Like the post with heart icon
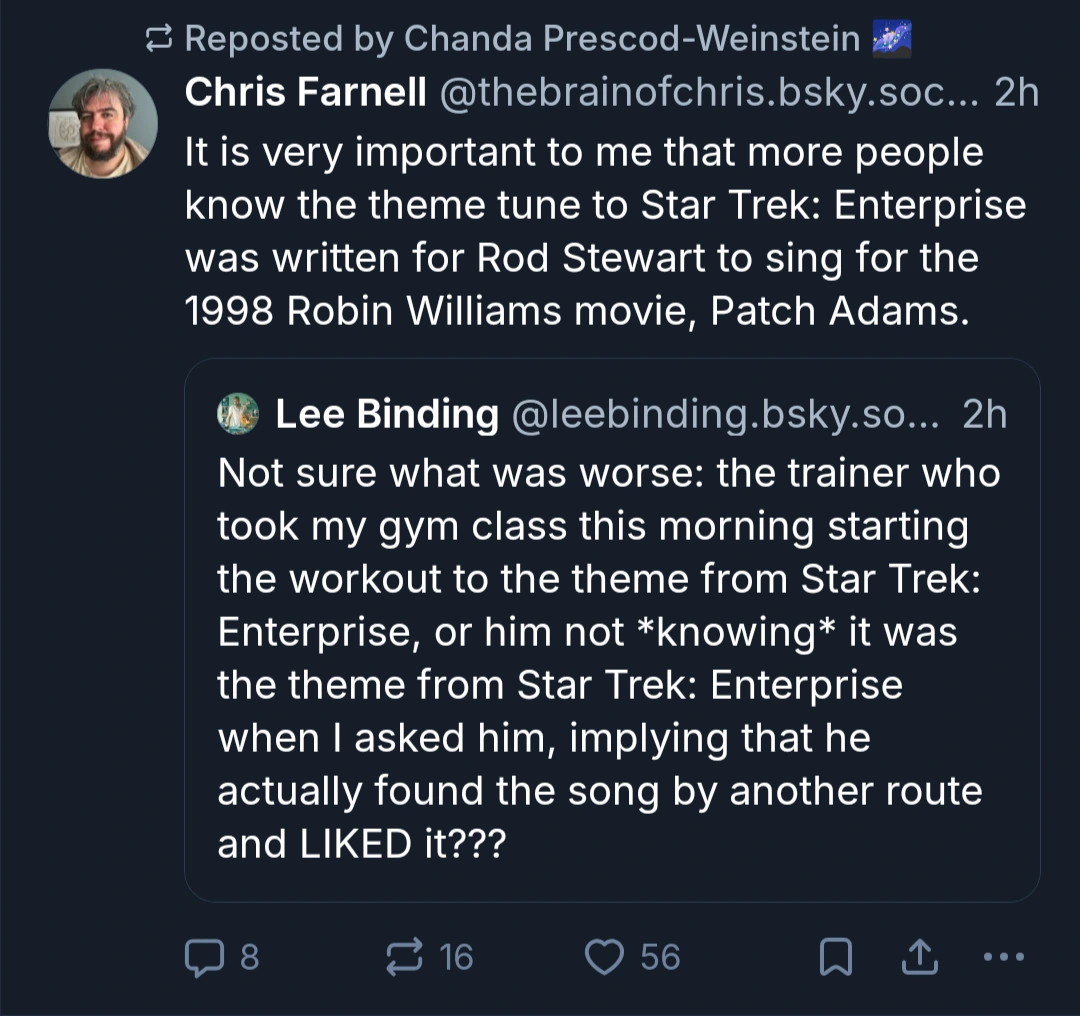1080x1016 pixels. tap(603, 957)
